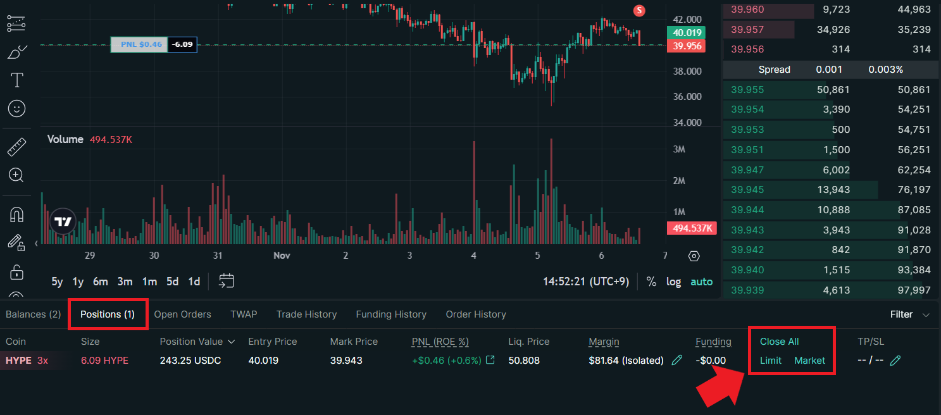
Task: Open the chart time zone menu
Action: [x=587, y=281]
